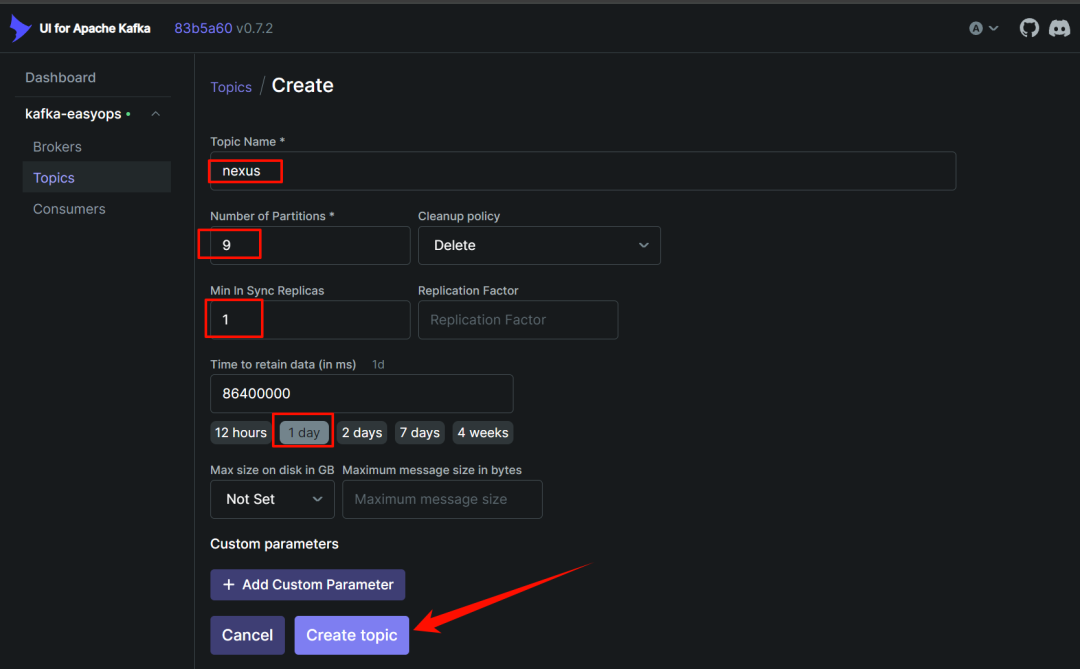Click the kafka-easyops cluster name
Screen dimensions: 1080x669
click(x=73, y=114)
